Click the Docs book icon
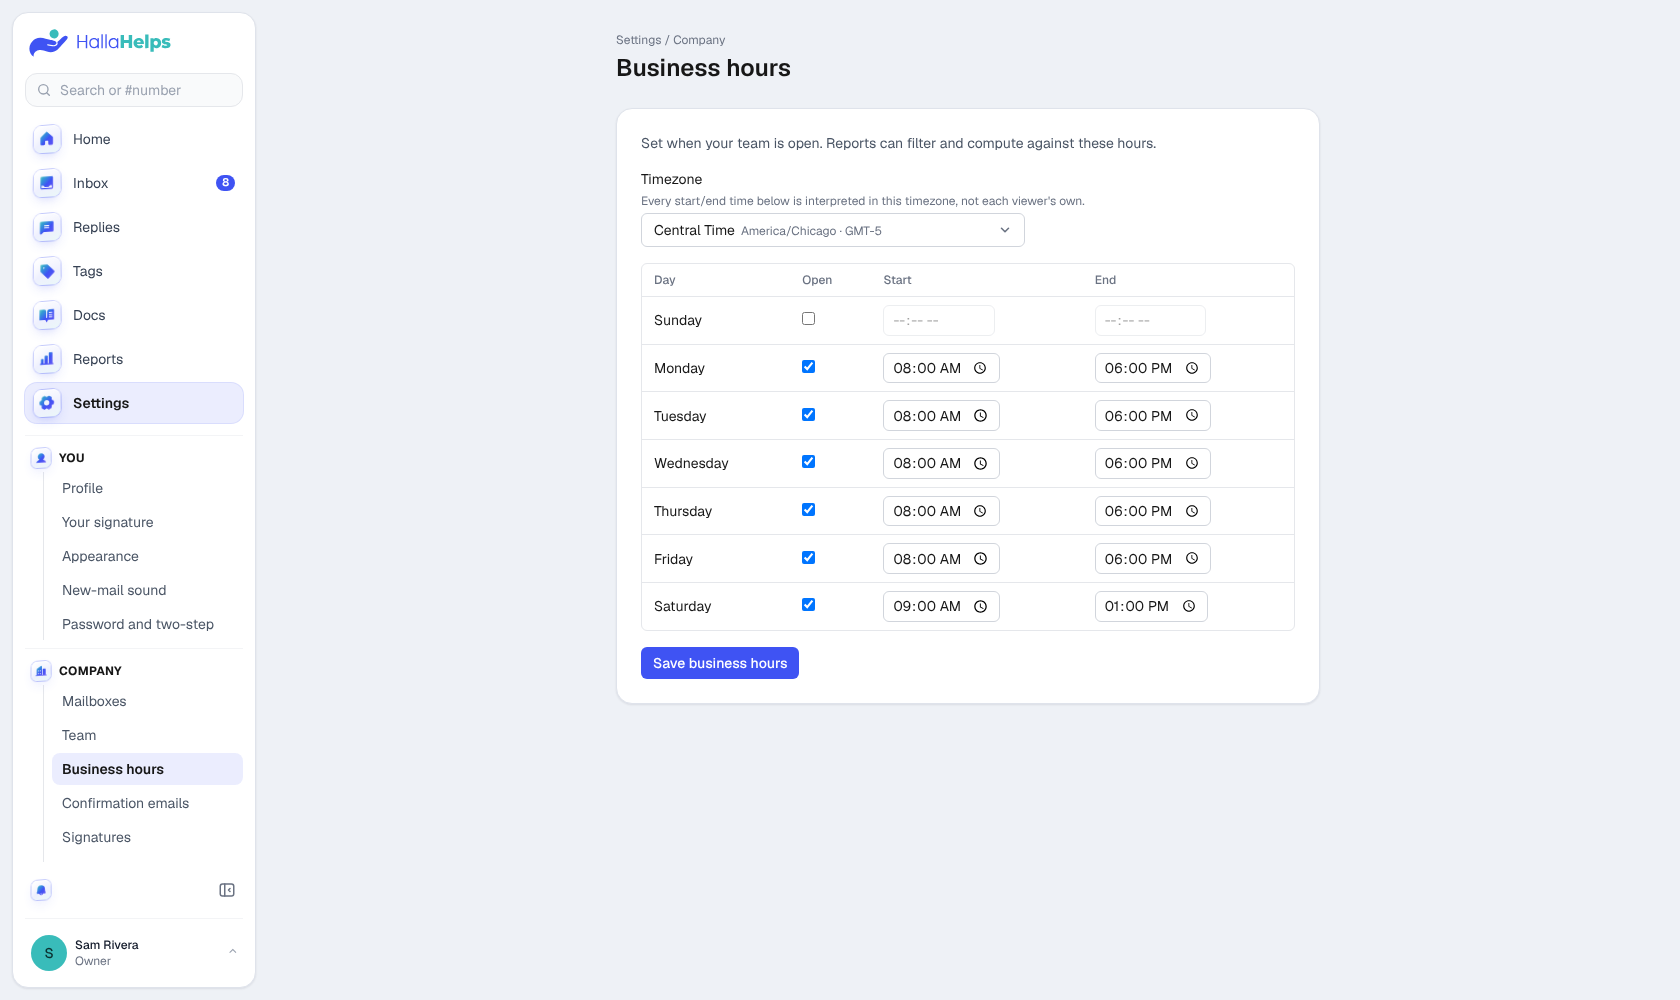Screen dimensions: 1680x1000 click(x=47, y=315)
